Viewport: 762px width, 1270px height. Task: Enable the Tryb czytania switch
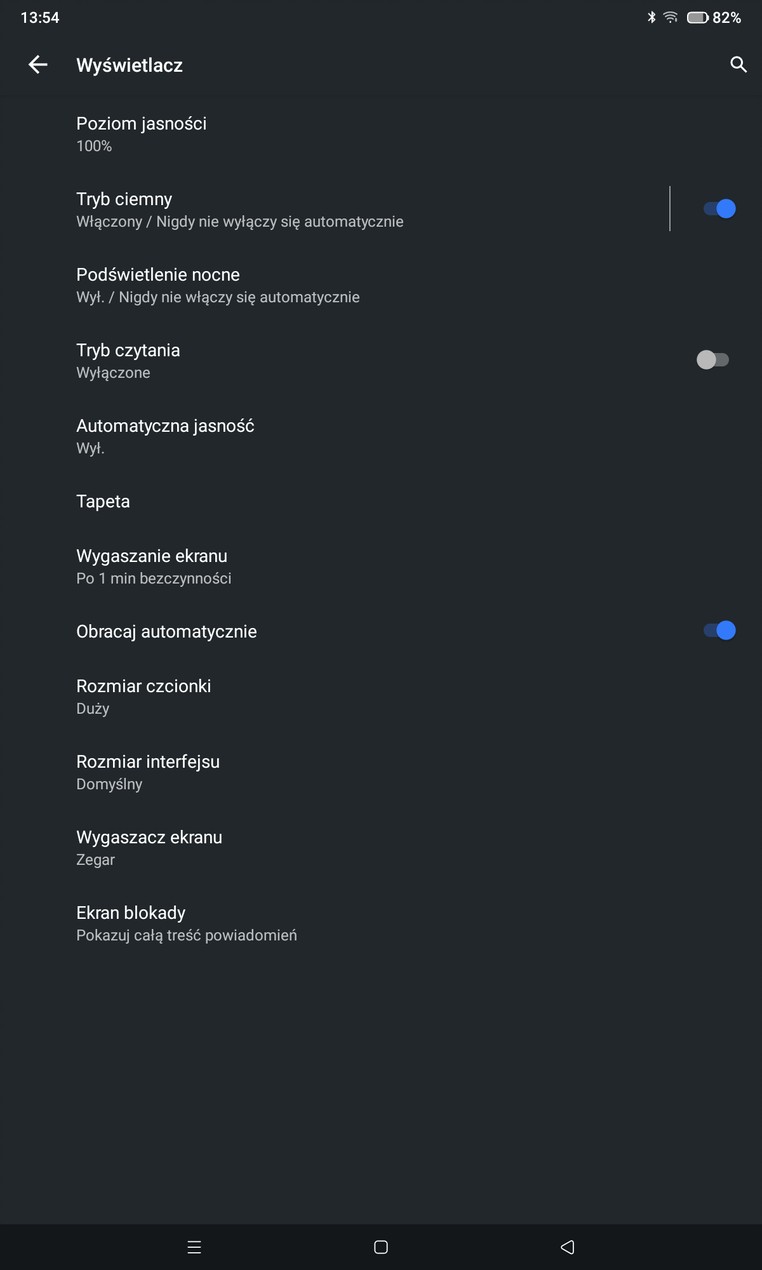click(713, 360)
